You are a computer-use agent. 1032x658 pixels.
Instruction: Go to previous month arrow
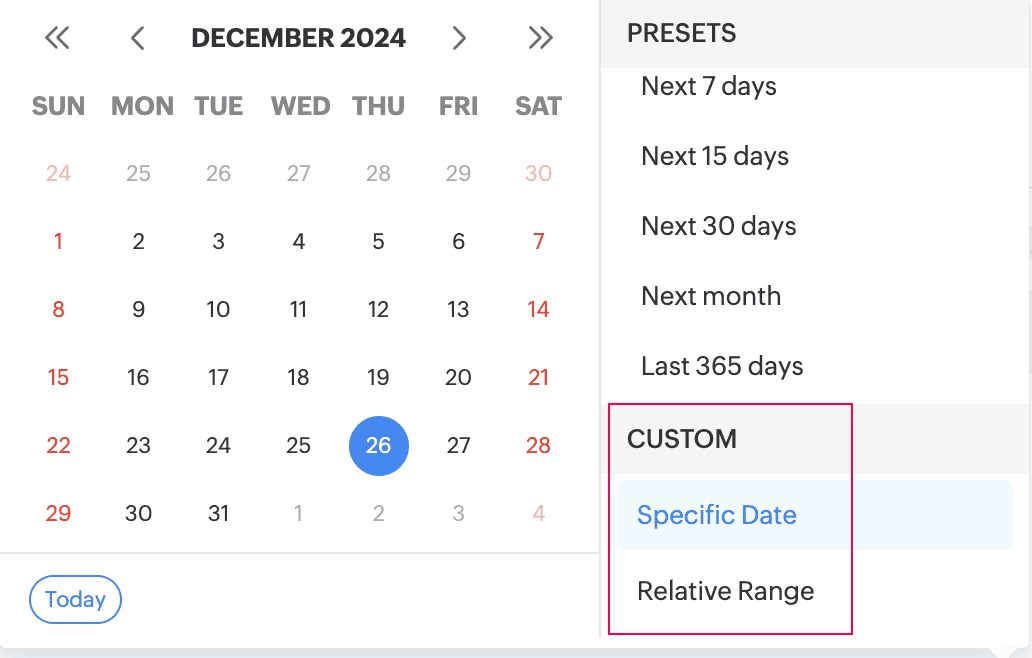coord(138,39)
